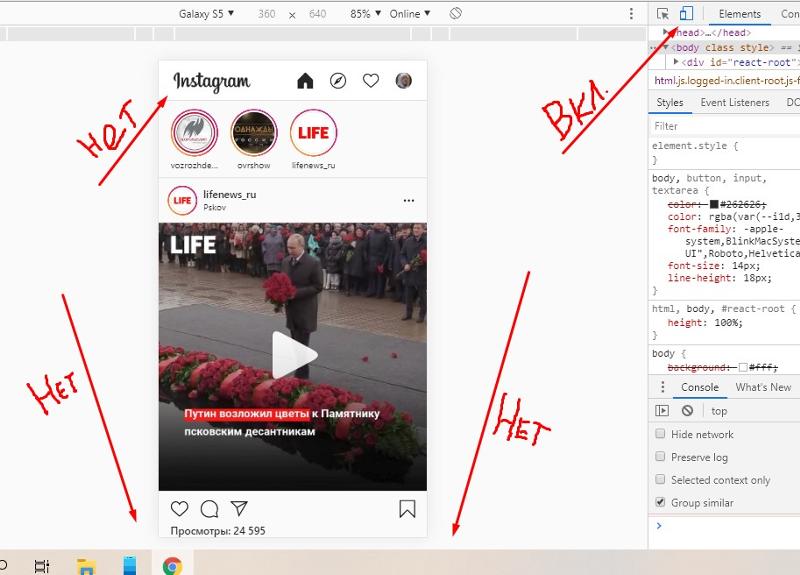This screenshot has height=575, width=800.
Task: Switch to the Event Listeners tab
Action: tap(735, 103)
